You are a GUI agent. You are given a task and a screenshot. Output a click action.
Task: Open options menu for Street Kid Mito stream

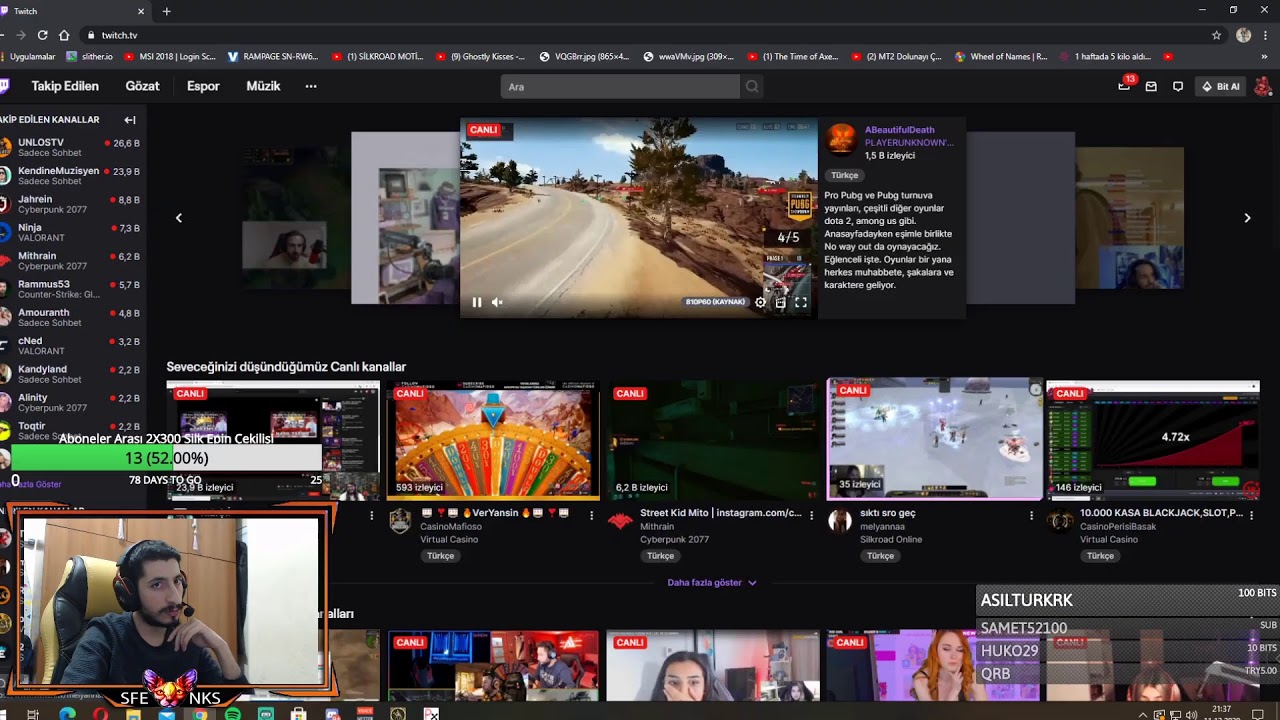point(811,515)
